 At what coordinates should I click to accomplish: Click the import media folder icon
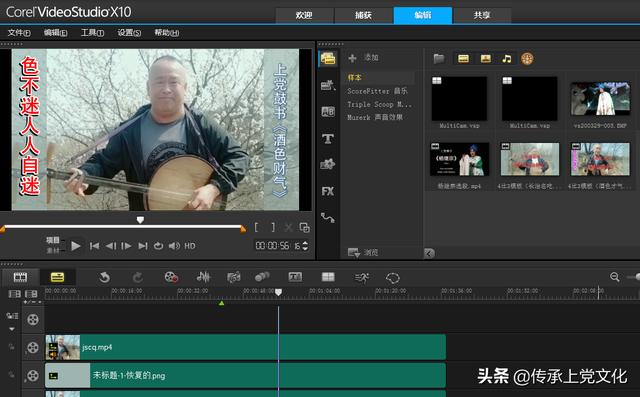439,59
